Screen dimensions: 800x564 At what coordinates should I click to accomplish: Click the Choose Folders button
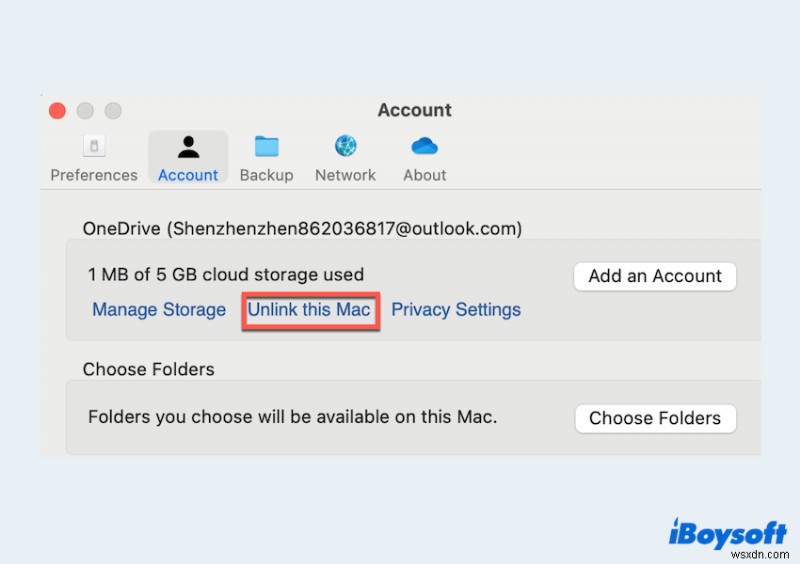click(x=655, y=418)
